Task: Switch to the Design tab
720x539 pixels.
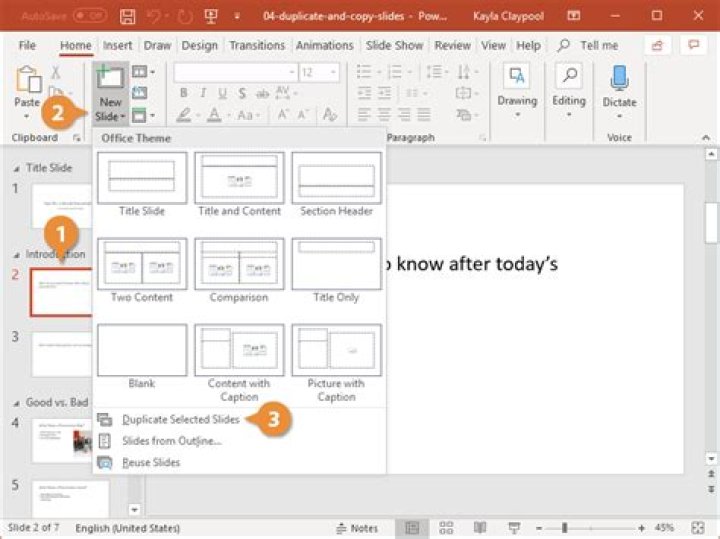Action: click(x=199, y=45)
